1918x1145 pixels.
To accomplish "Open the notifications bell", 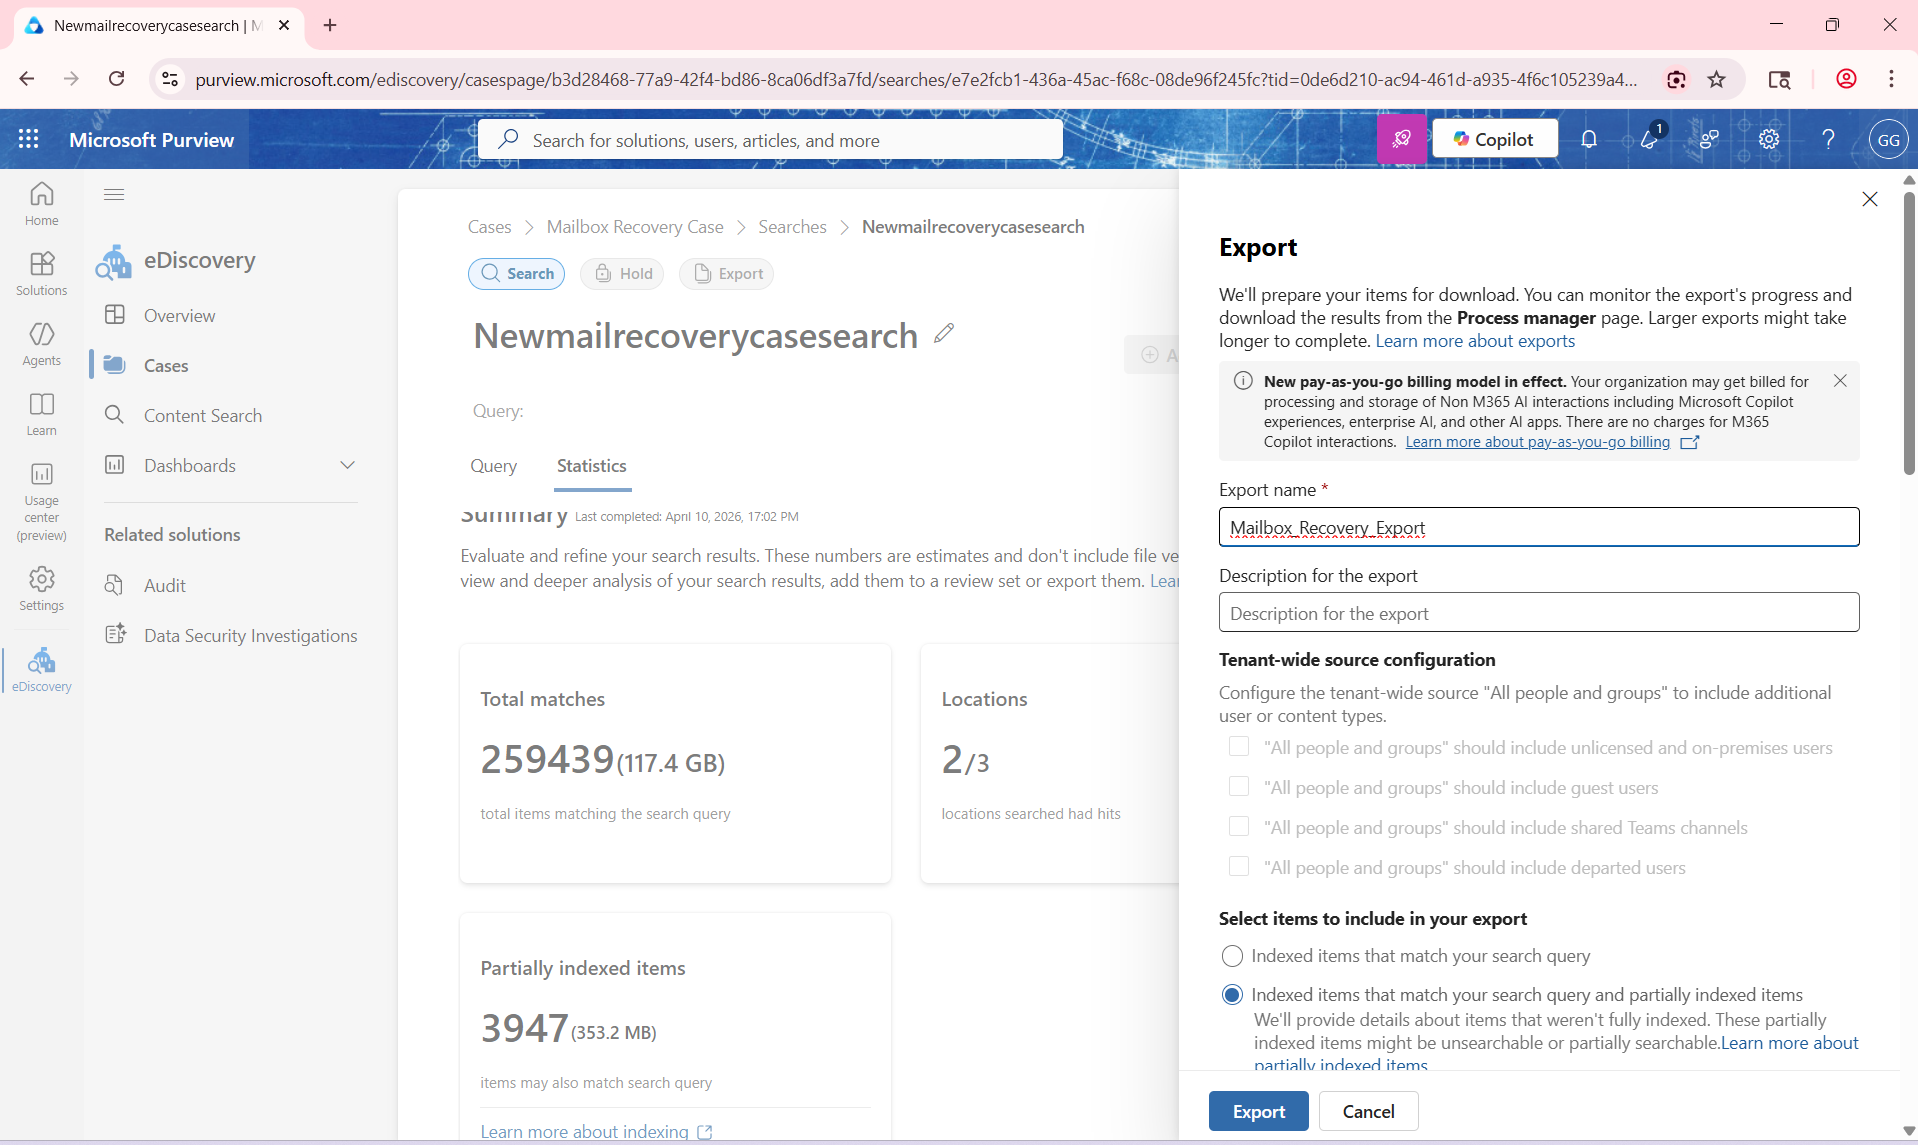I will coord(1589,139).
